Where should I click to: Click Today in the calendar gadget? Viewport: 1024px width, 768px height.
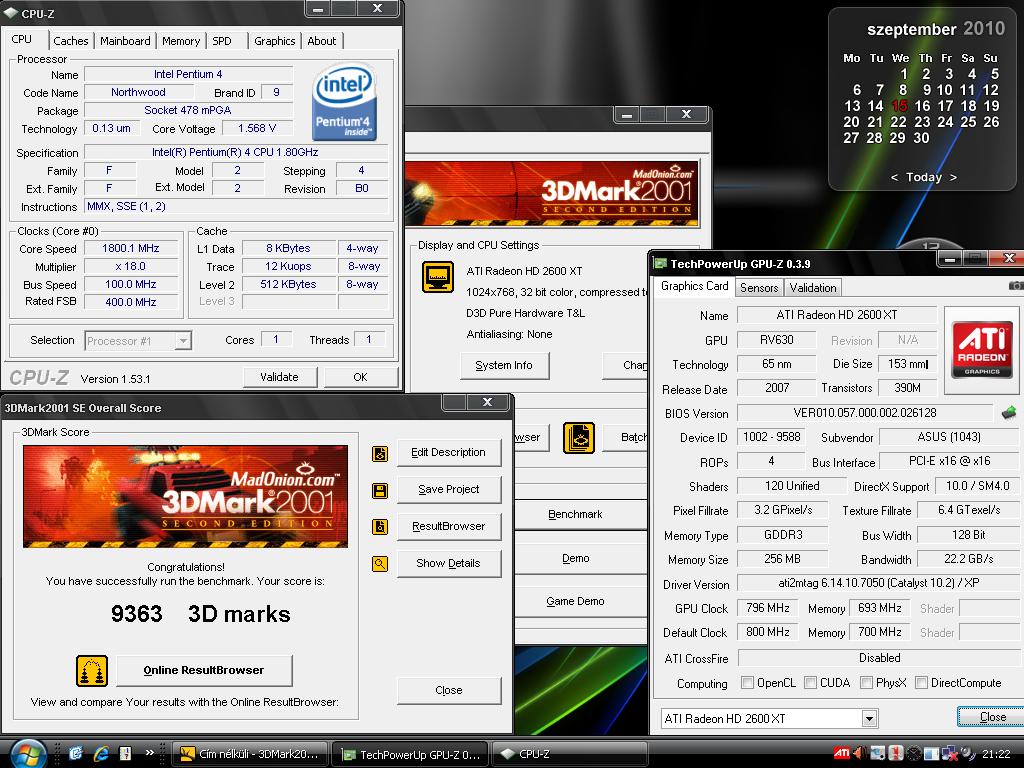[x=923, y=177]
